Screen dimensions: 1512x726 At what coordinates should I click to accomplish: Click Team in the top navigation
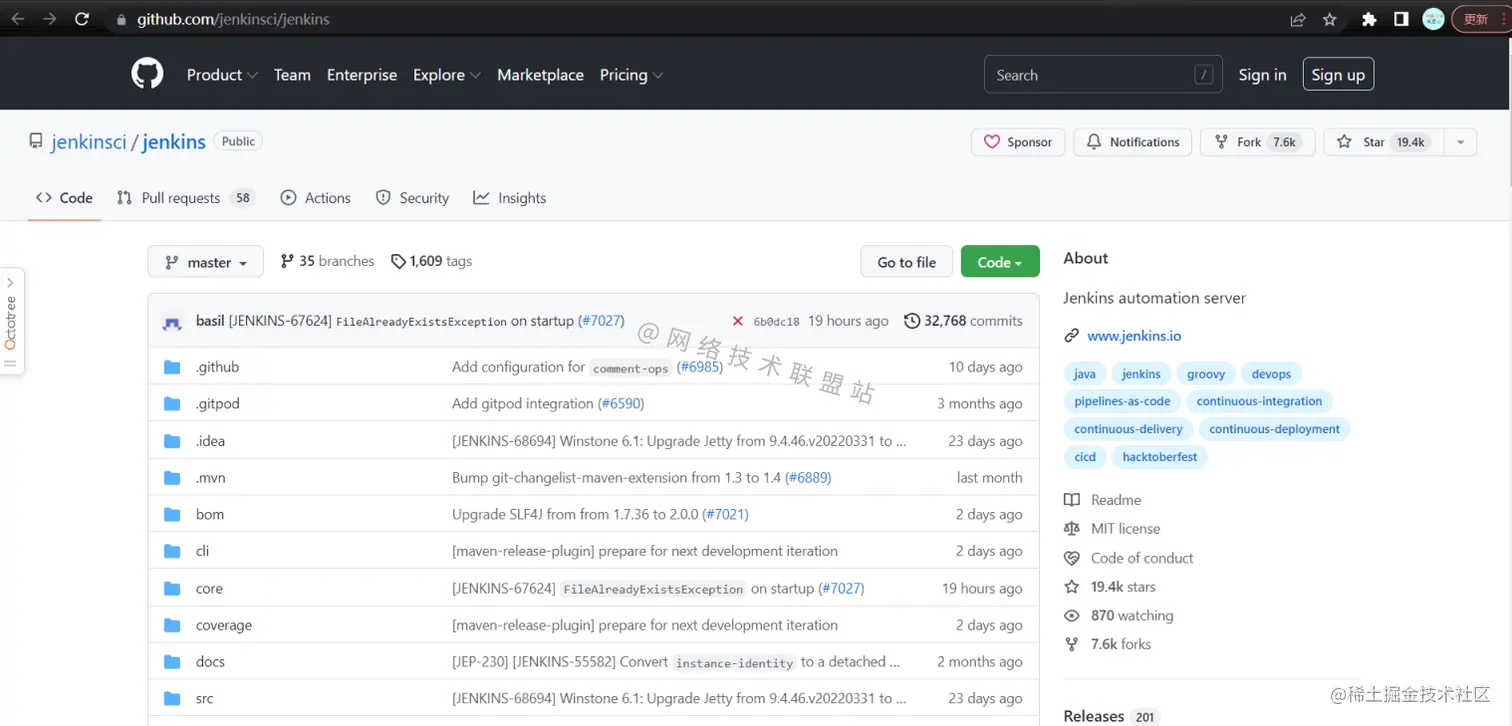pyautogui.click(x=292, y=75)
